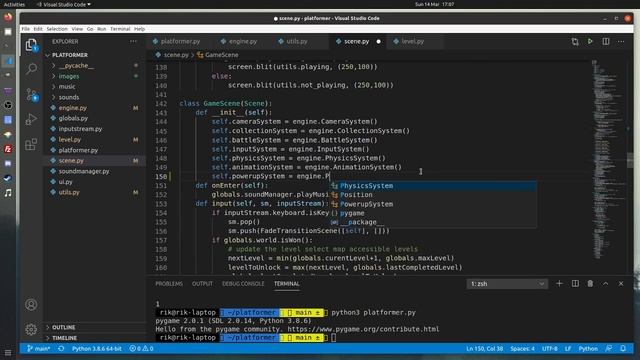The width and height of the screenshot is (640, 360).
Task: Select Python 3.8.6 64-bit interpreter
Action: pyautogui.click(x=97, y=349)
